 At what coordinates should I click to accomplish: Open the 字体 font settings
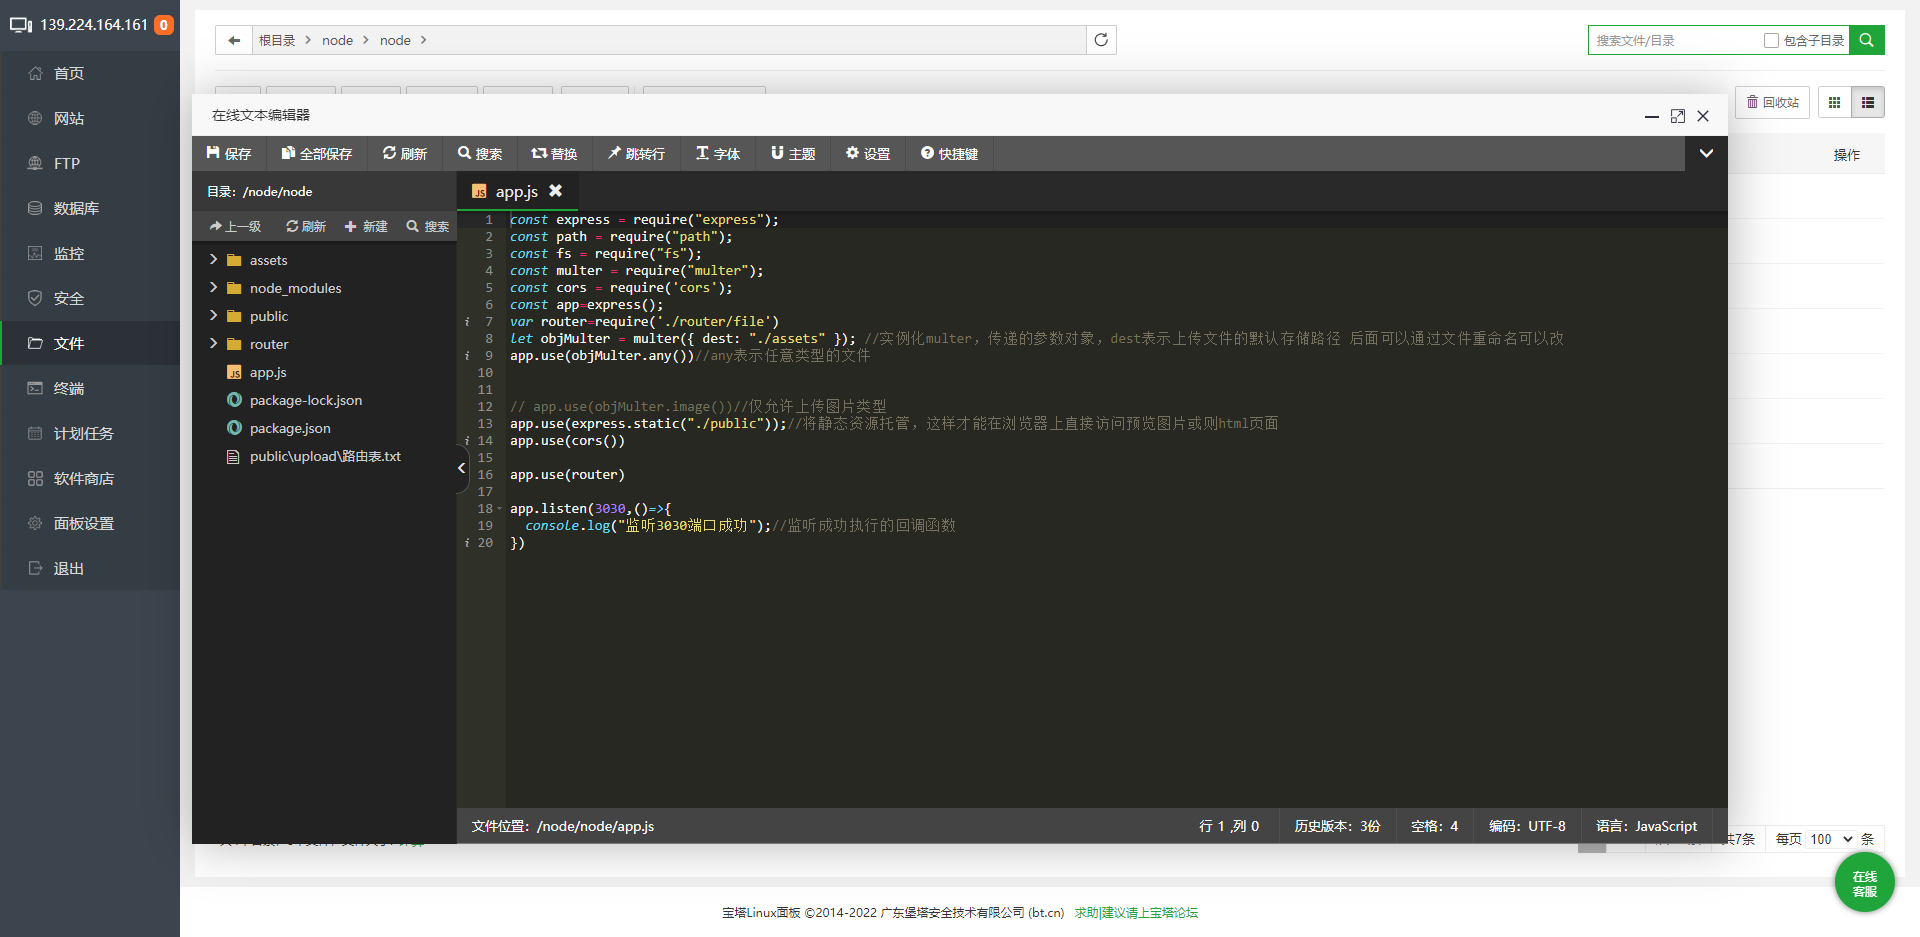point(718,153)
